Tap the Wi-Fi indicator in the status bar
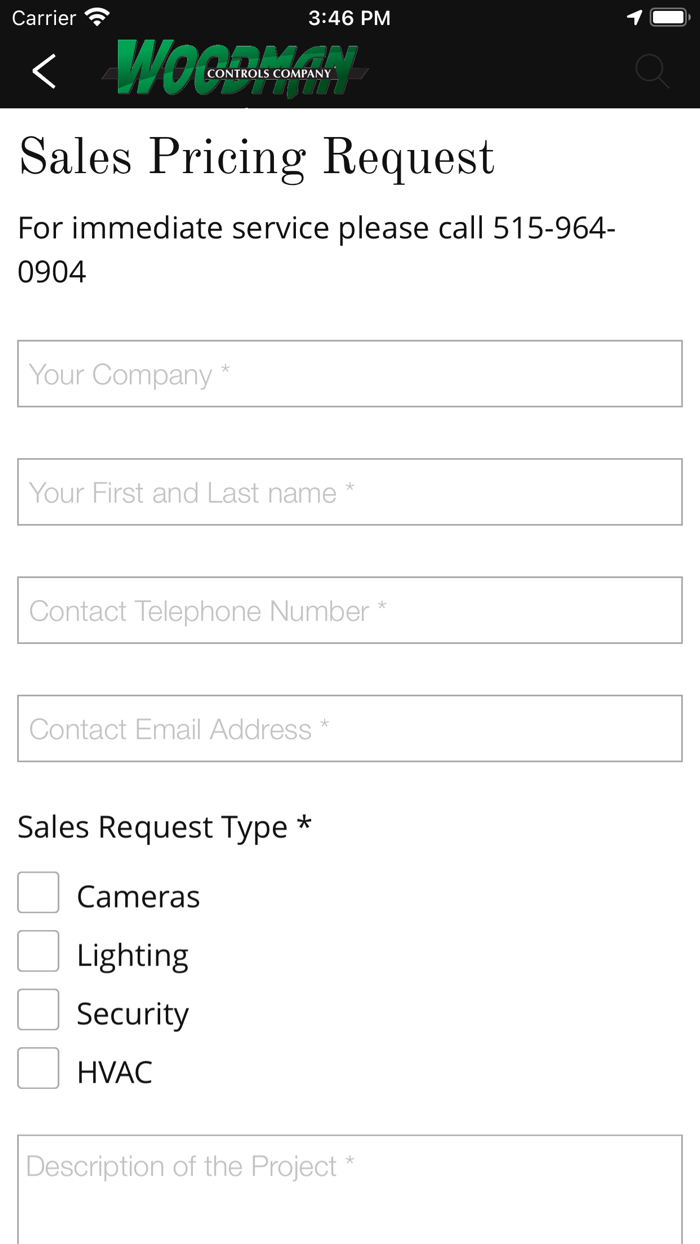This screenshot has height=1244, width=700. tap(95, 16)
